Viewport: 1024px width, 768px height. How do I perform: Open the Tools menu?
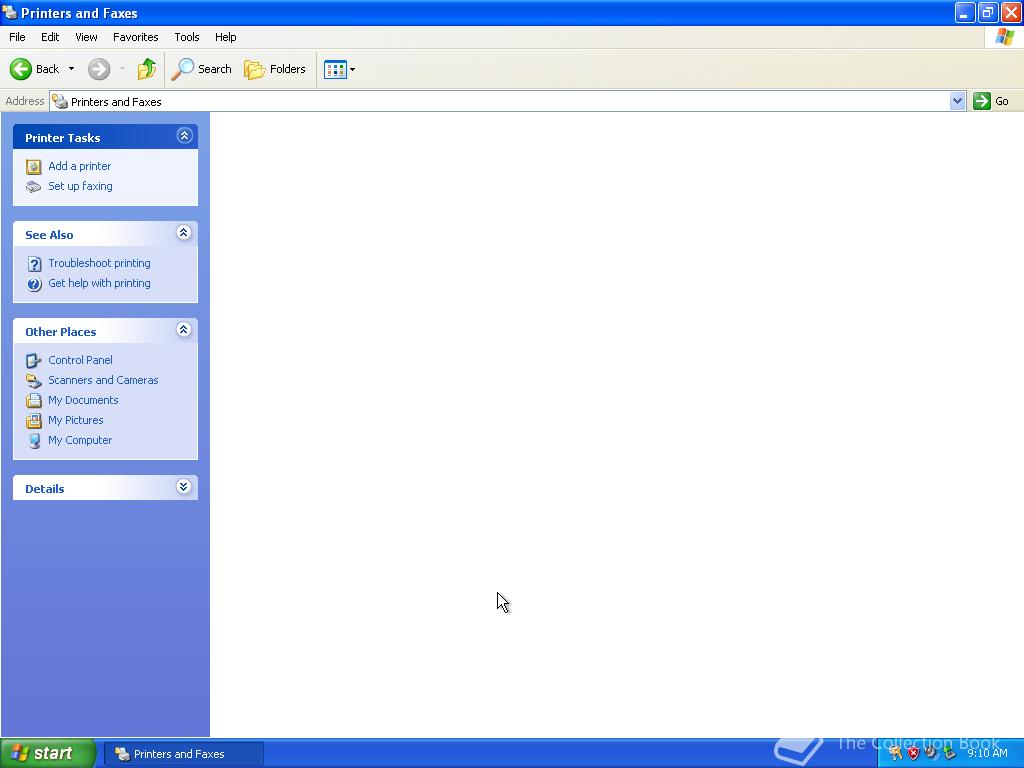tap(187, 37)
